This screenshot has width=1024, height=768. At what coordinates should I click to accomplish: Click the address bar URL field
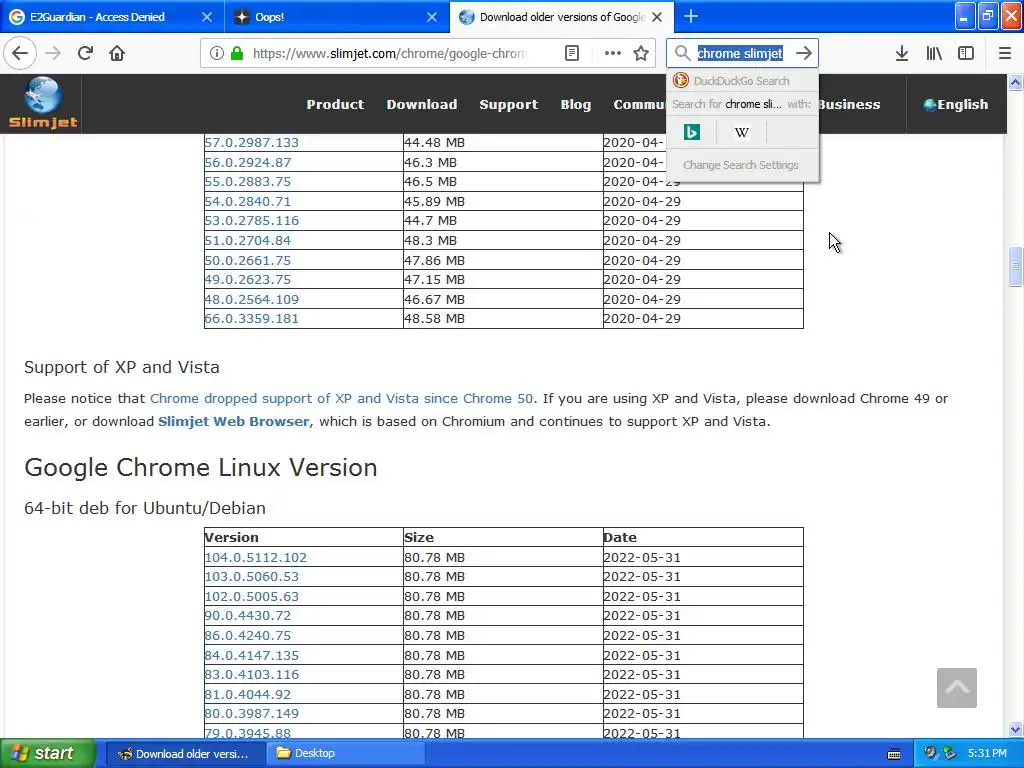389,53
